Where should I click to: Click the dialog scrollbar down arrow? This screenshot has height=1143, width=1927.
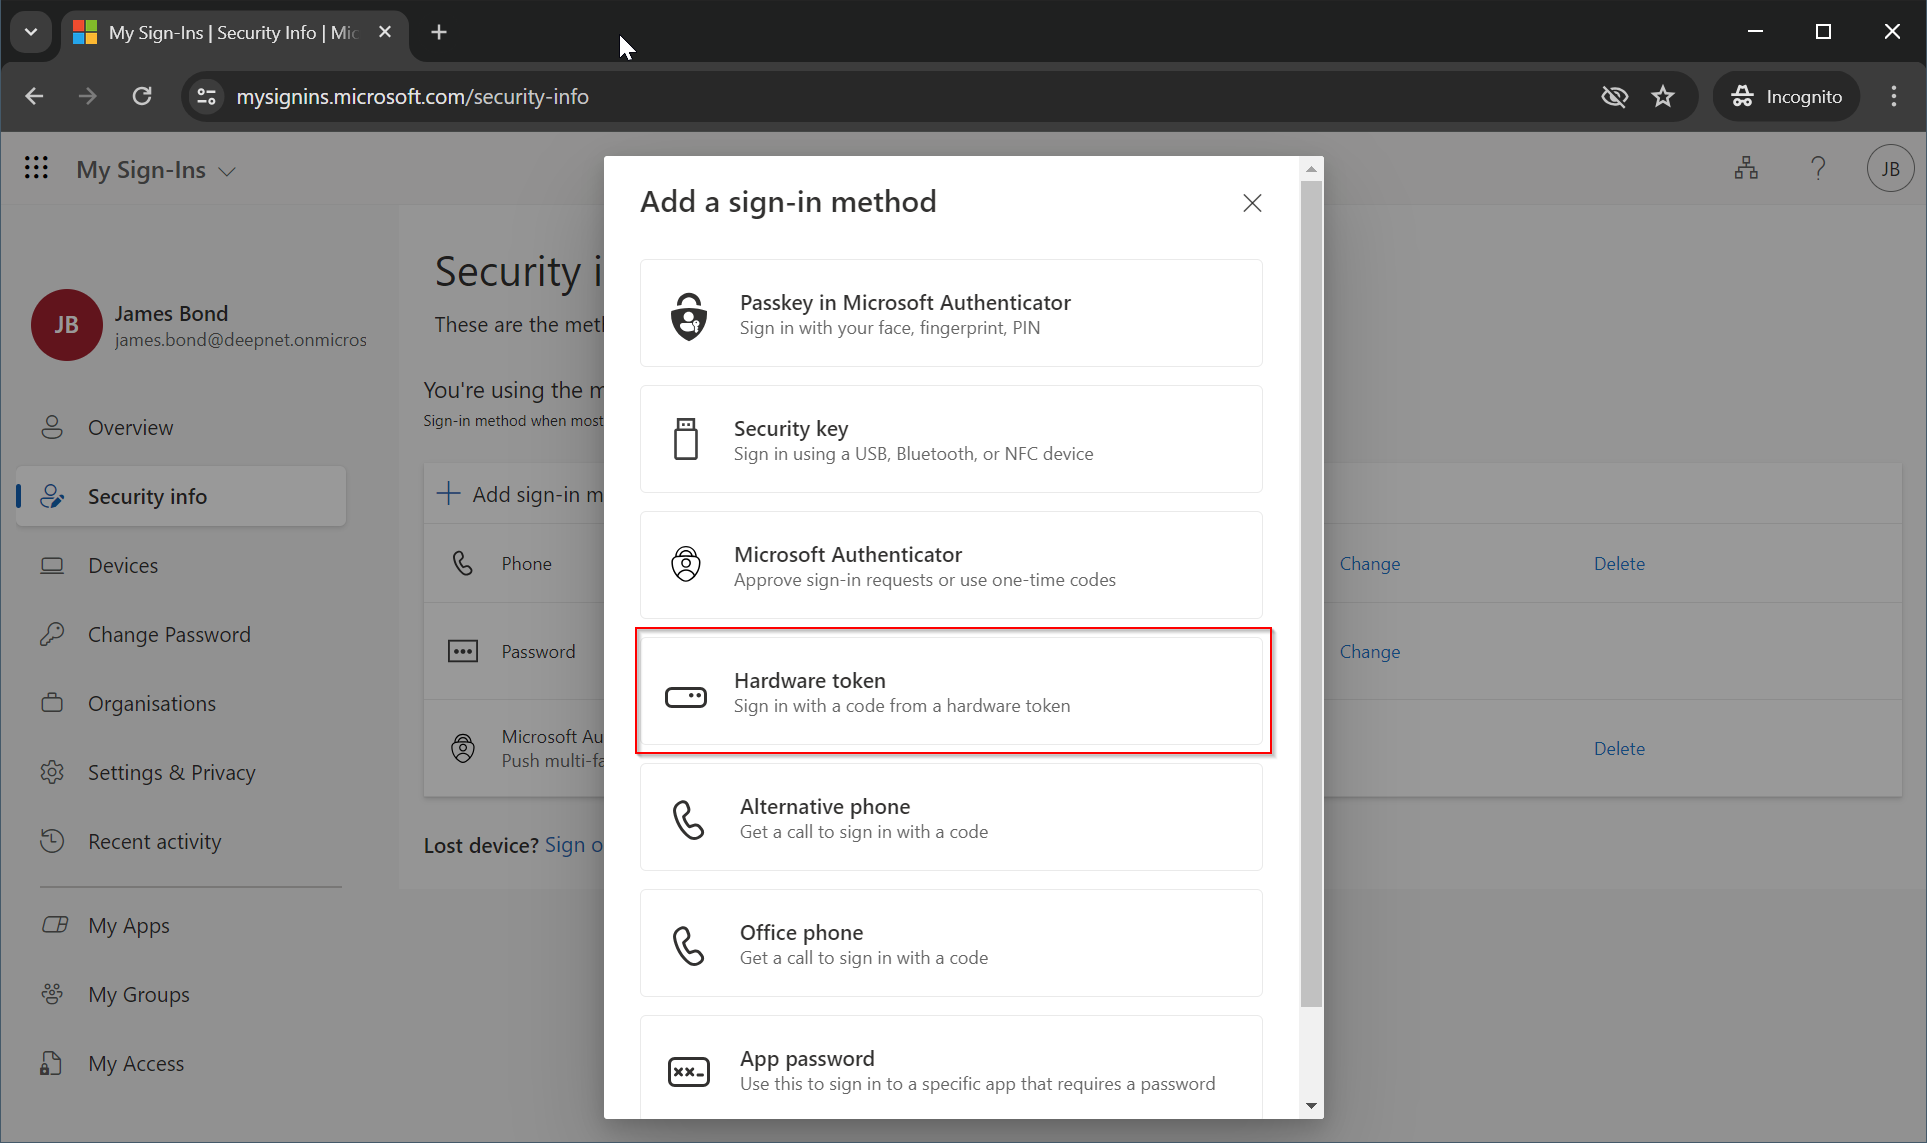click(1311, 1105)
